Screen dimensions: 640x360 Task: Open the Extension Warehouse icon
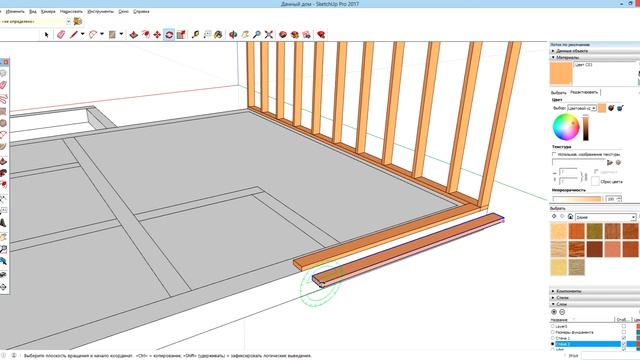tap(294, 35)
